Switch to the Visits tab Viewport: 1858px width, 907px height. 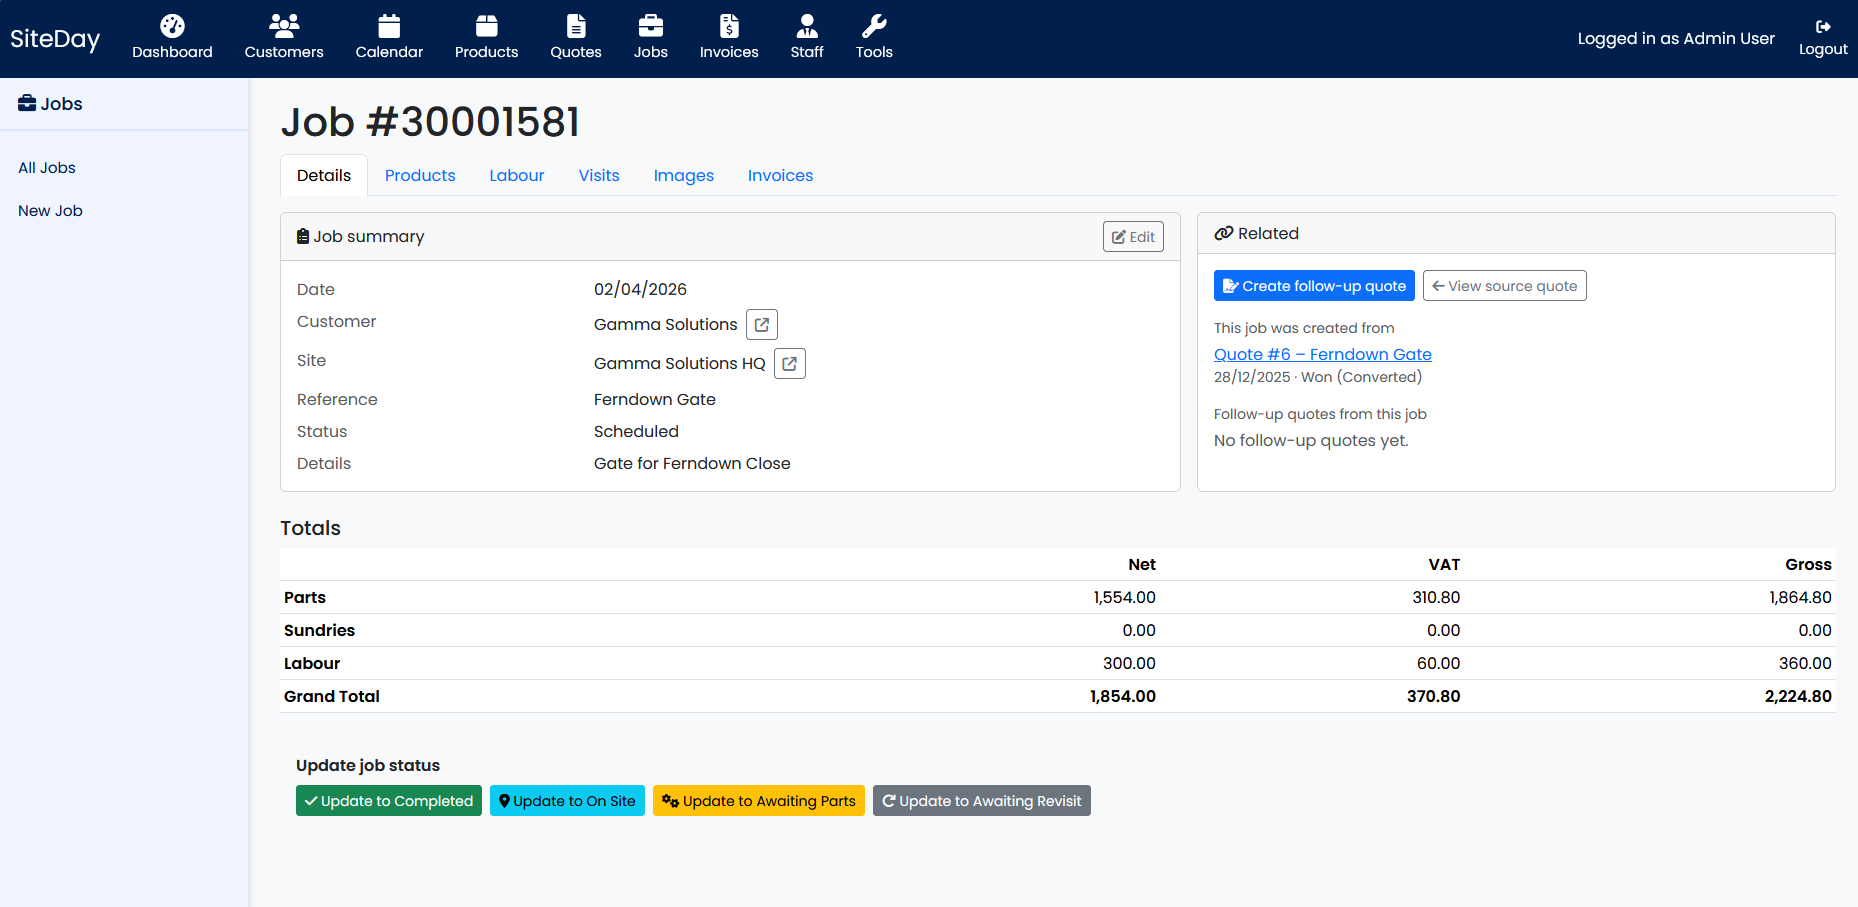599,175
